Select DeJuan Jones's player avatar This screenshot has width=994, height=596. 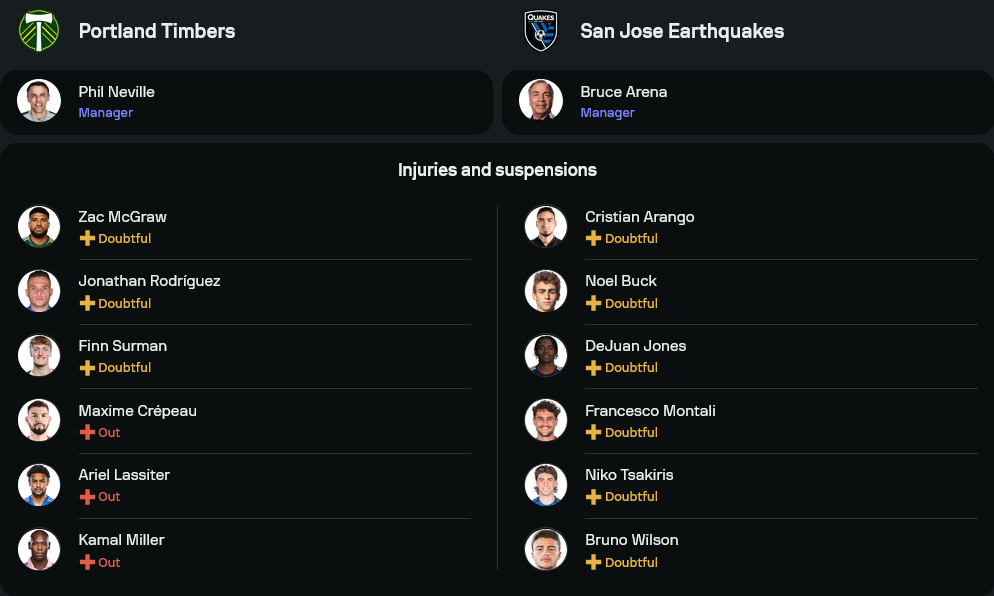click(x=546, y=356)
